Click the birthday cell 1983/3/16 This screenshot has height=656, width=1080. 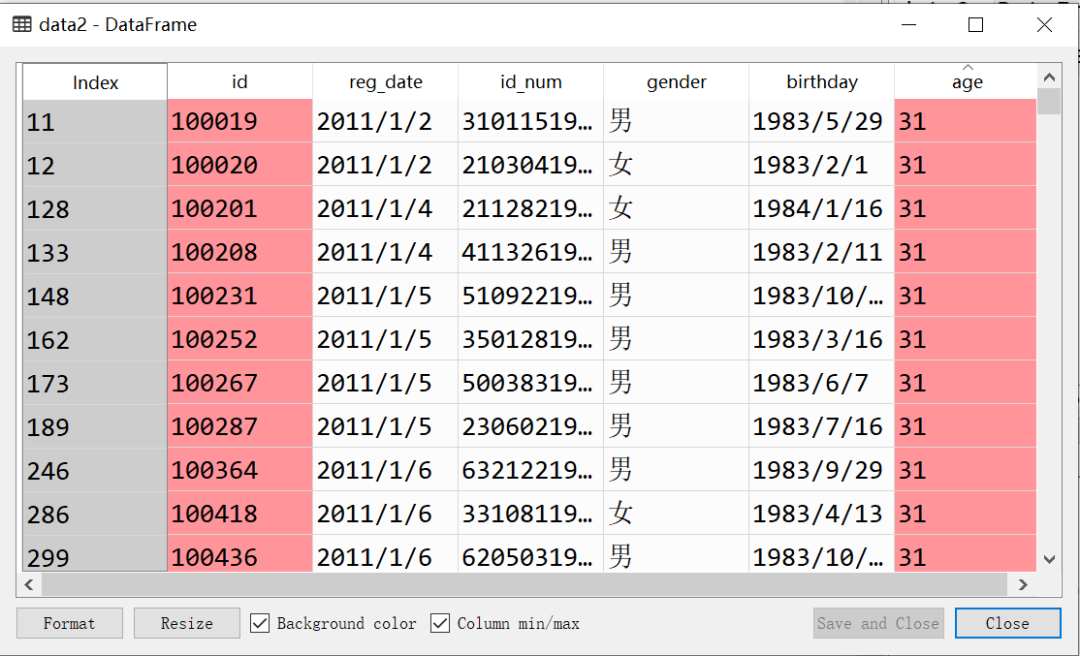821,339
